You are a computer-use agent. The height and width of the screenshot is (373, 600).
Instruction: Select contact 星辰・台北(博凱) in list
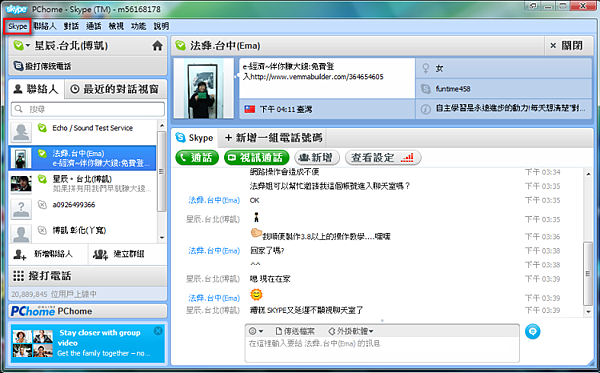(x=83, y=183)
